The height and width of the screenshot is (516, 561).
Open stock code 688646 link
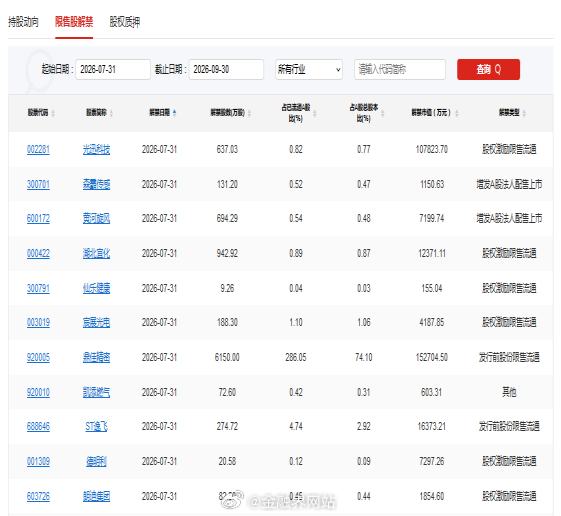38,427
